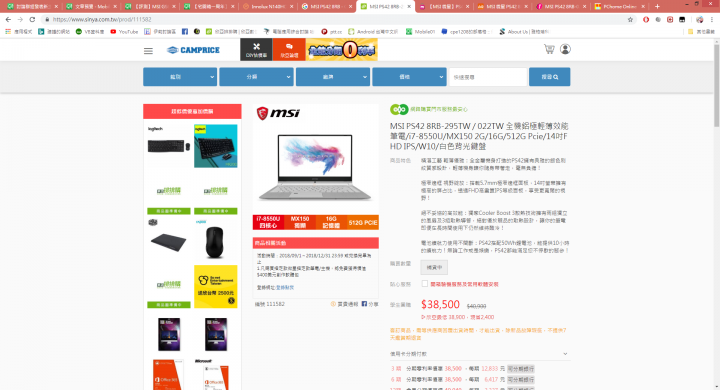Open the Chrome profile avatar icon
Viewport: 720px width, 390px height.
point(699,19)
